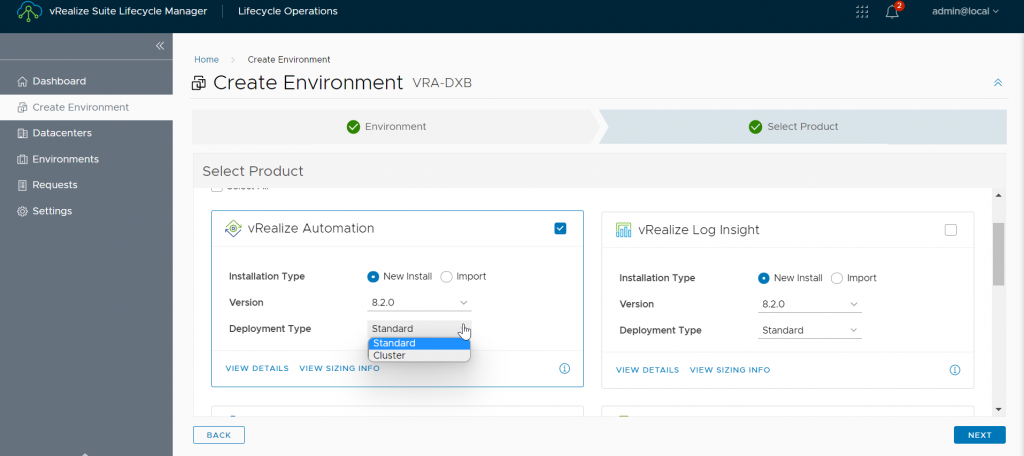This screenshot has height=456, width=1024.
Task: Click the Dashboard home icon
Action: (x=22, y=82)
